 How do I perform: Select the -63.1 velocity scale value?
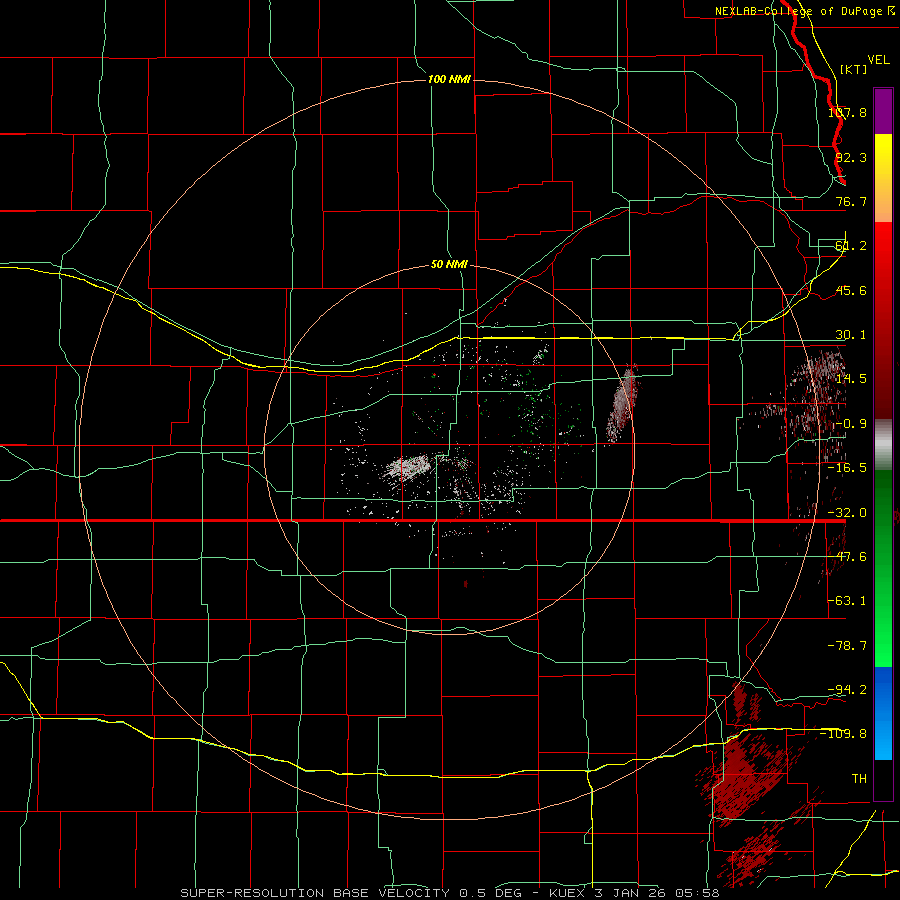tap(847, 601)
